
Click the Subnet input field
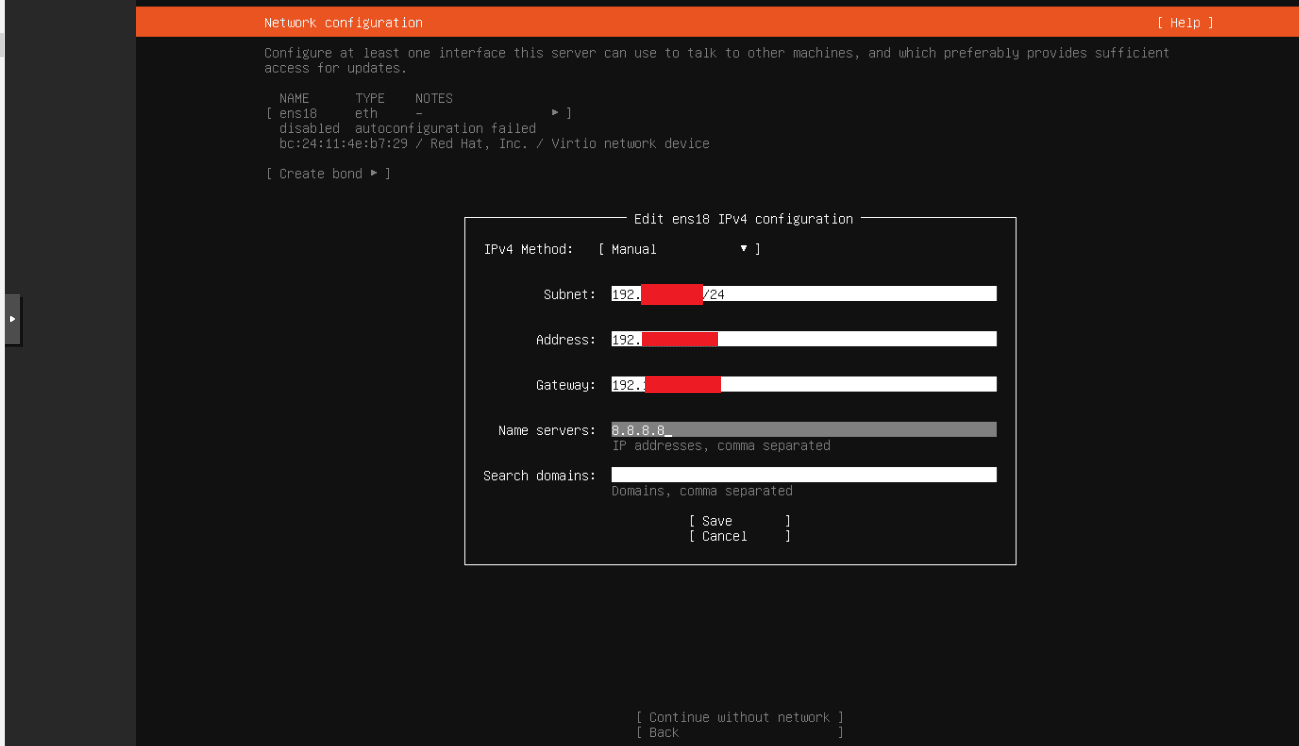(x=804, y=294)
